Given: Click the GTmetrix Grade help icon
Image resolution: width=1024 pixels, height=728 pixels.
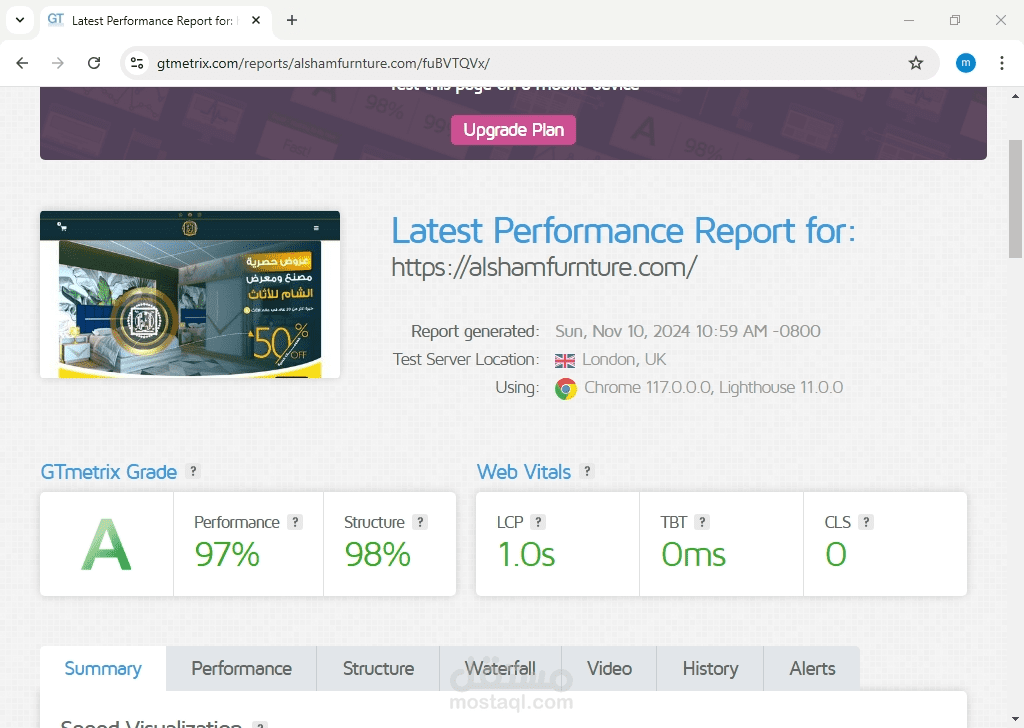Looking at the screenshot, I should (193, 471).
